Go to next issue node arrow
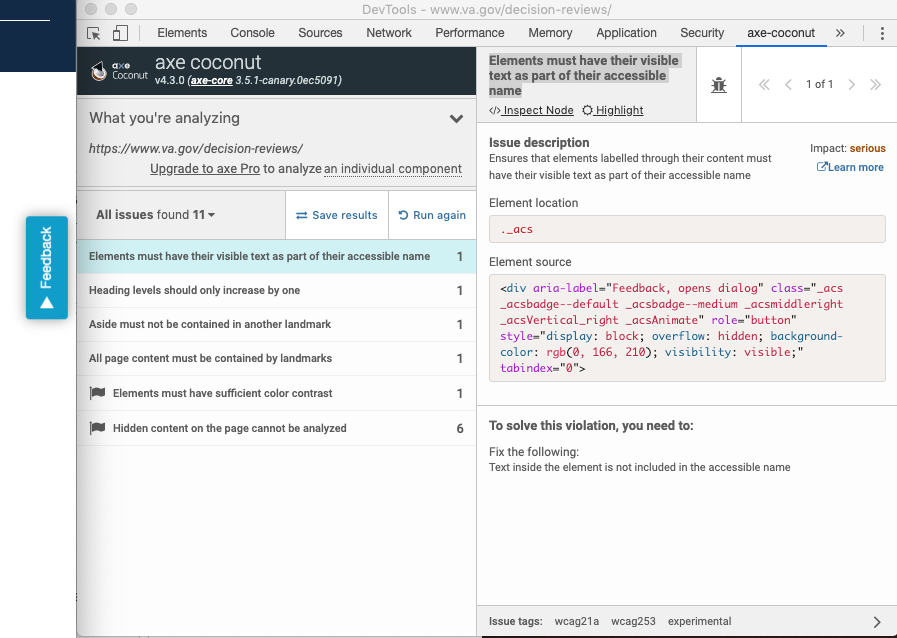The image size is (897, 638). point(851,85)
